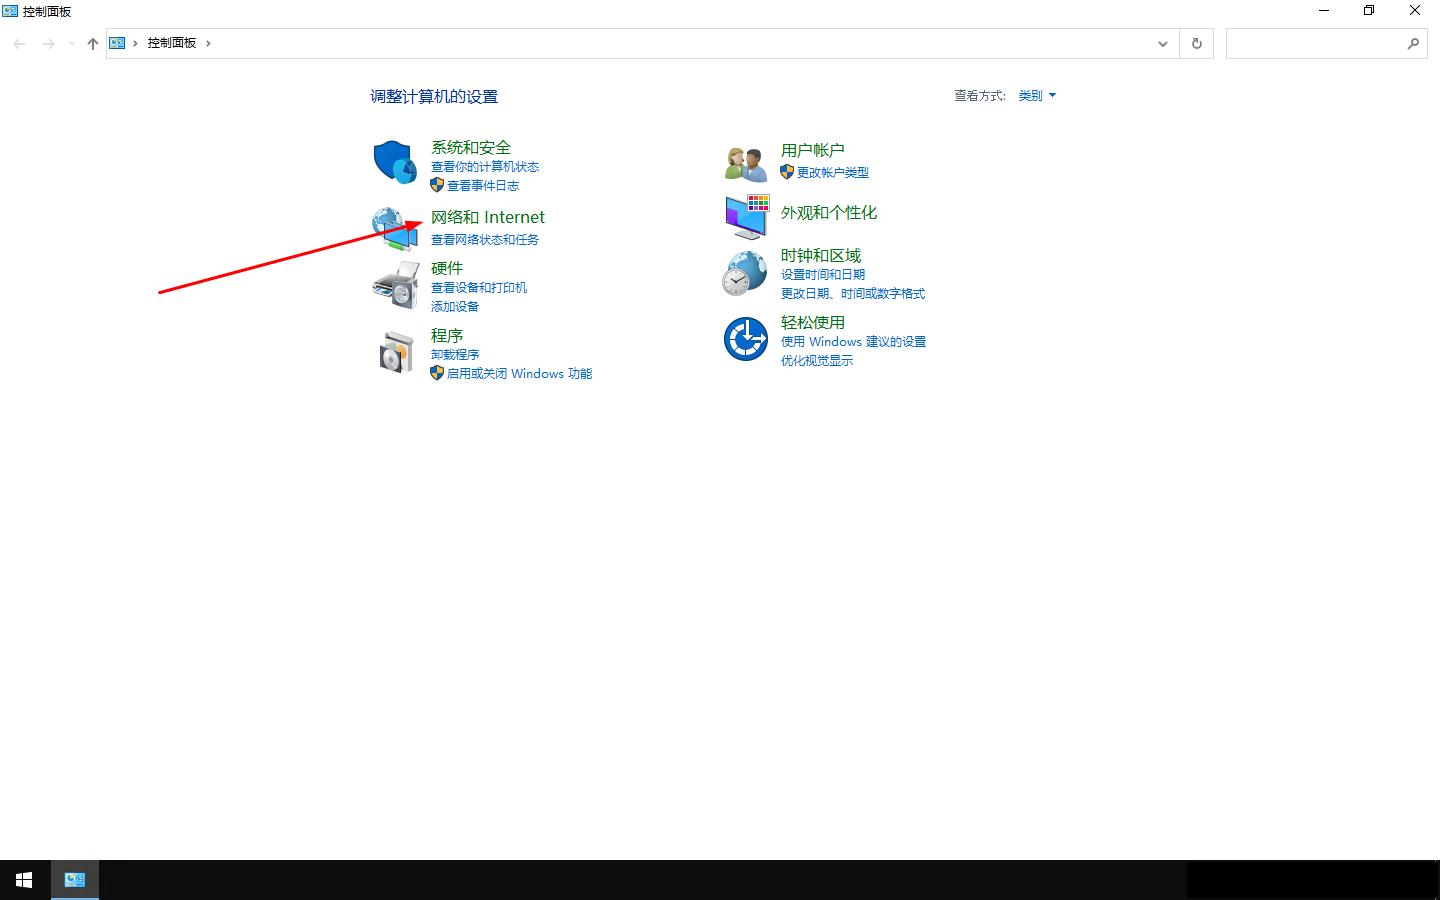This screenshot has width=1440, height=900.
Task: Open the Windows Start menu
Action: point(24,880)
